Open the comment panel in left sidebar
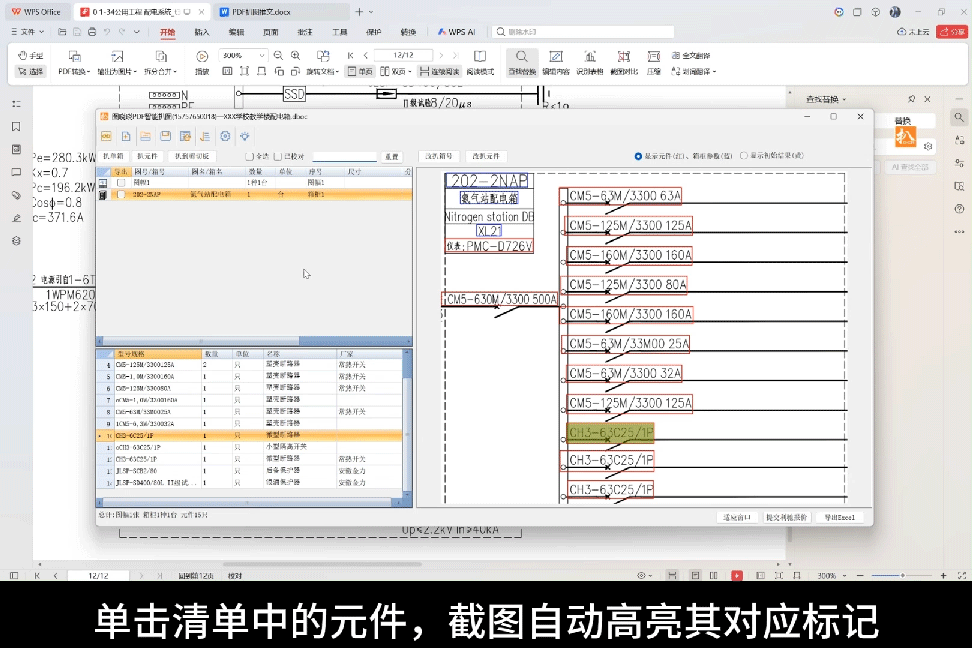 click(16, 172)
